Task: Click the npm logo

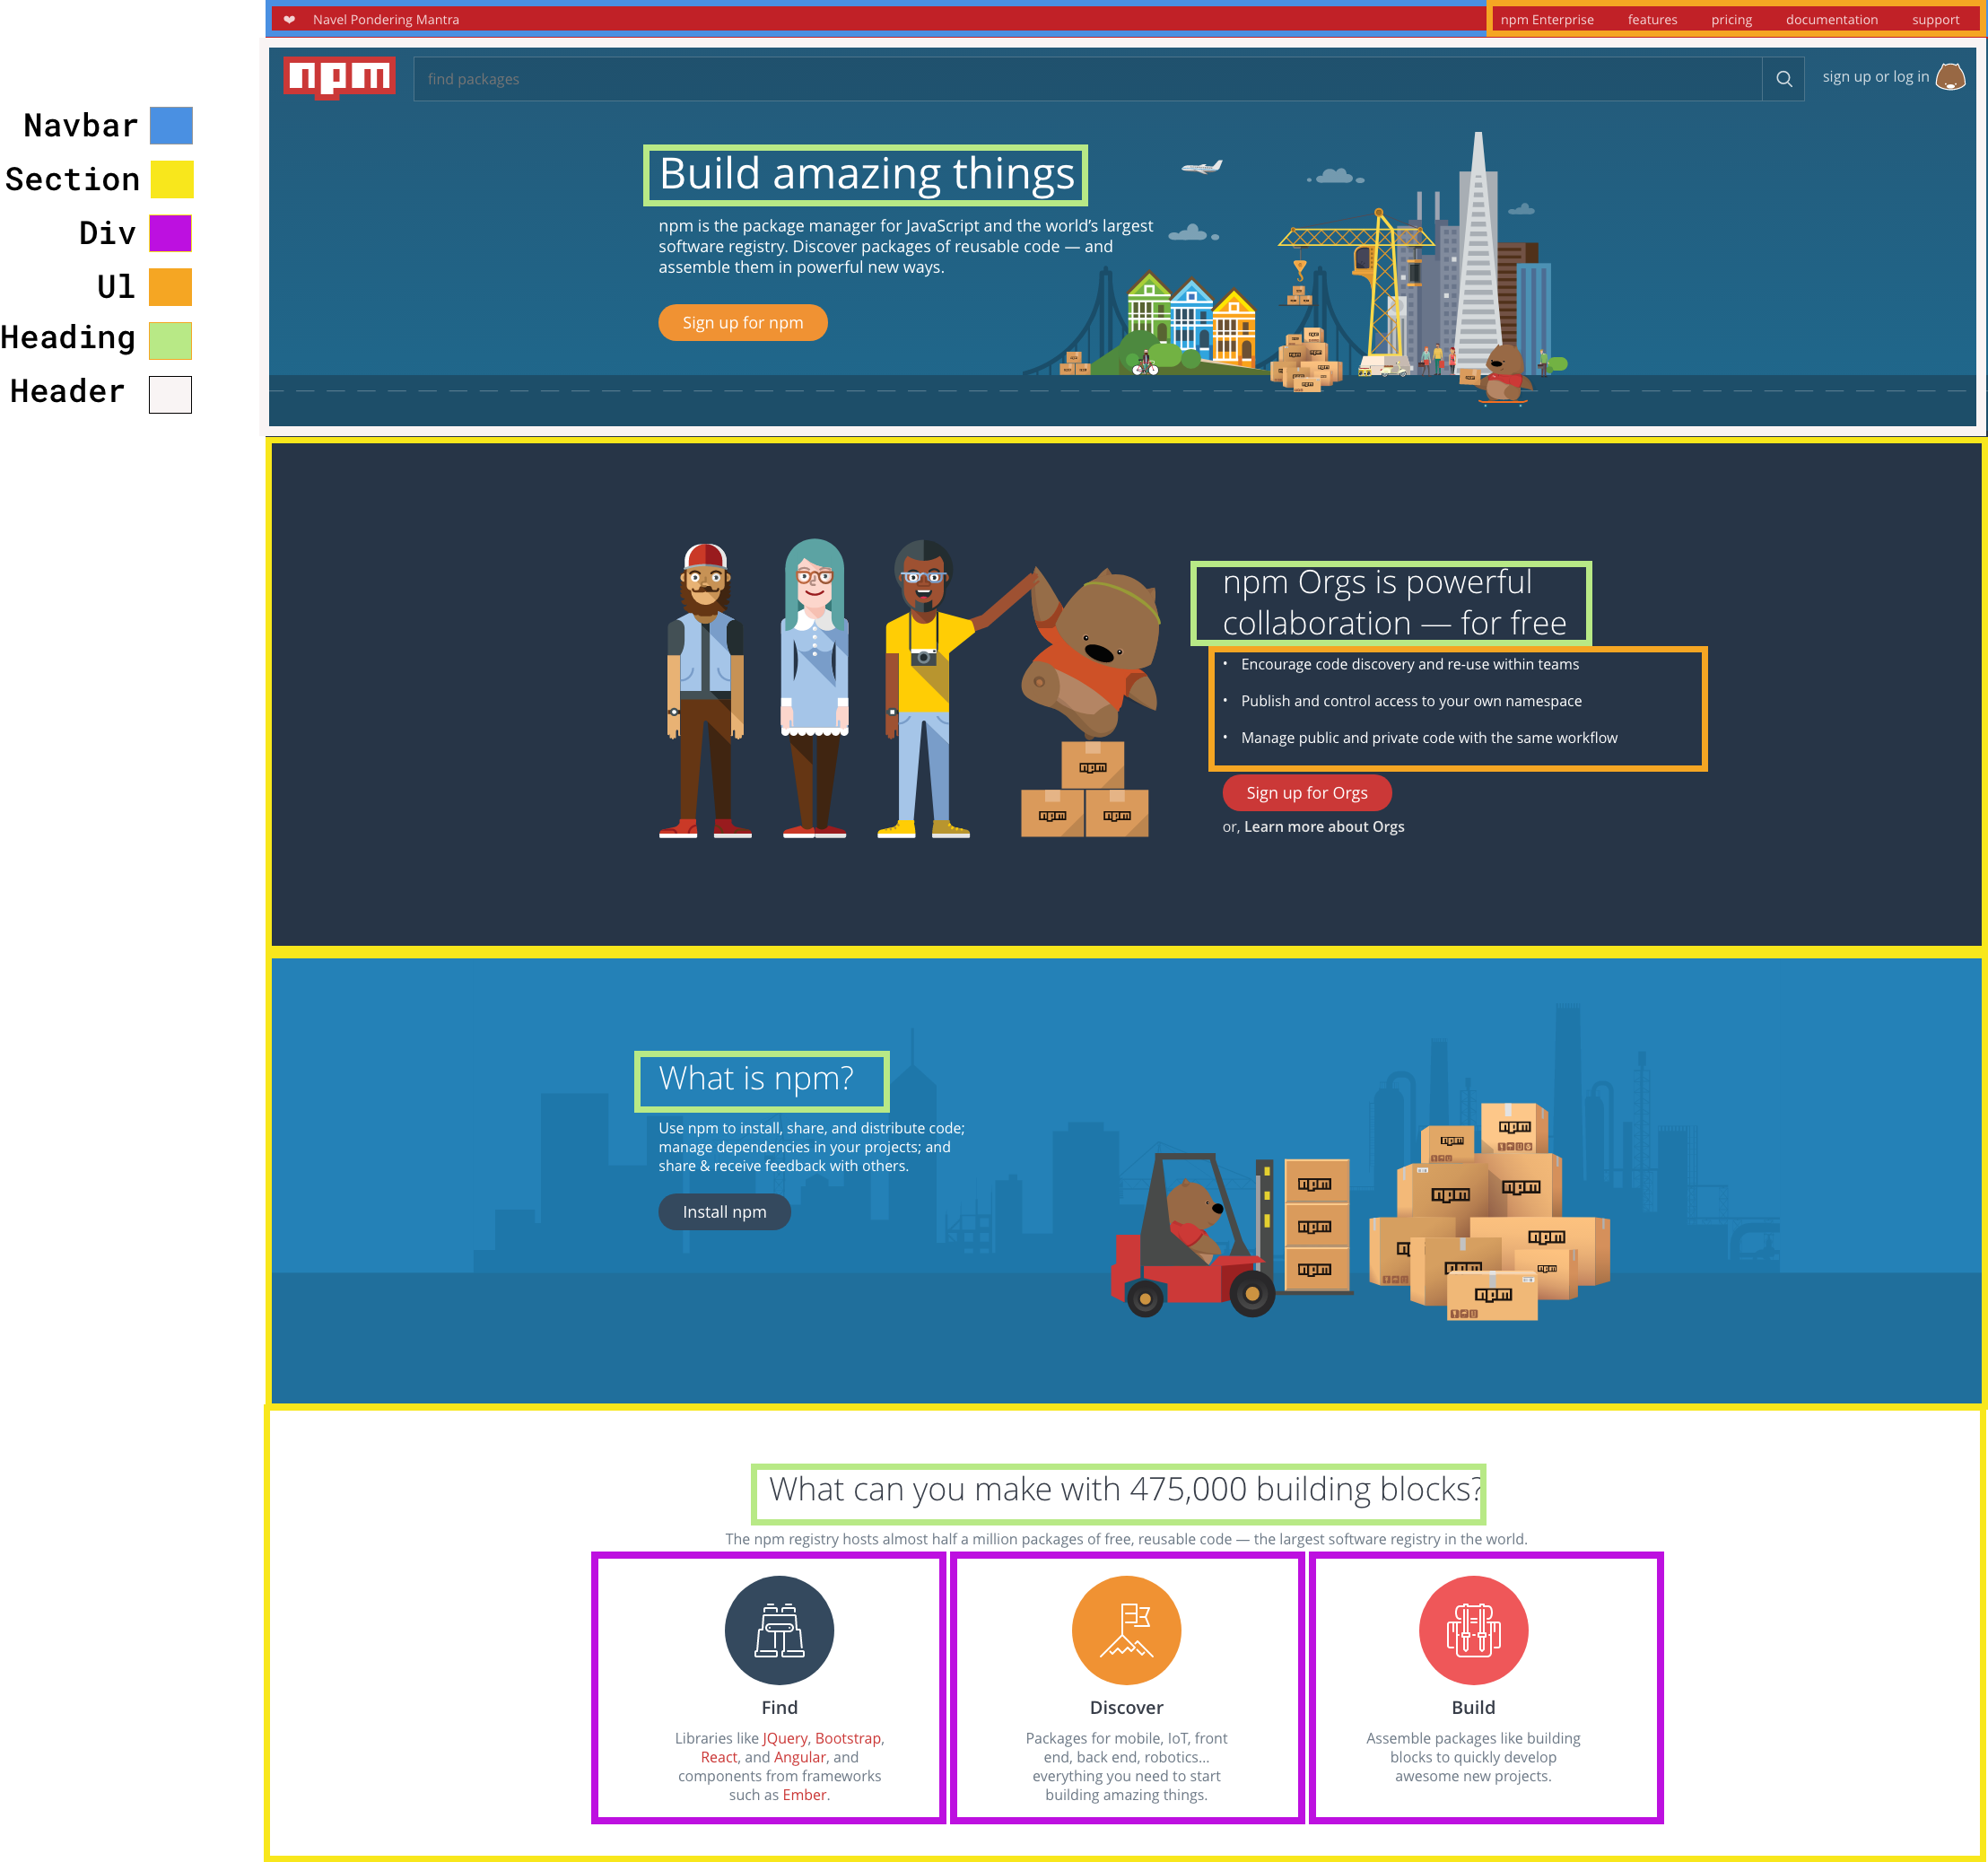Action: tap(339, 77)
